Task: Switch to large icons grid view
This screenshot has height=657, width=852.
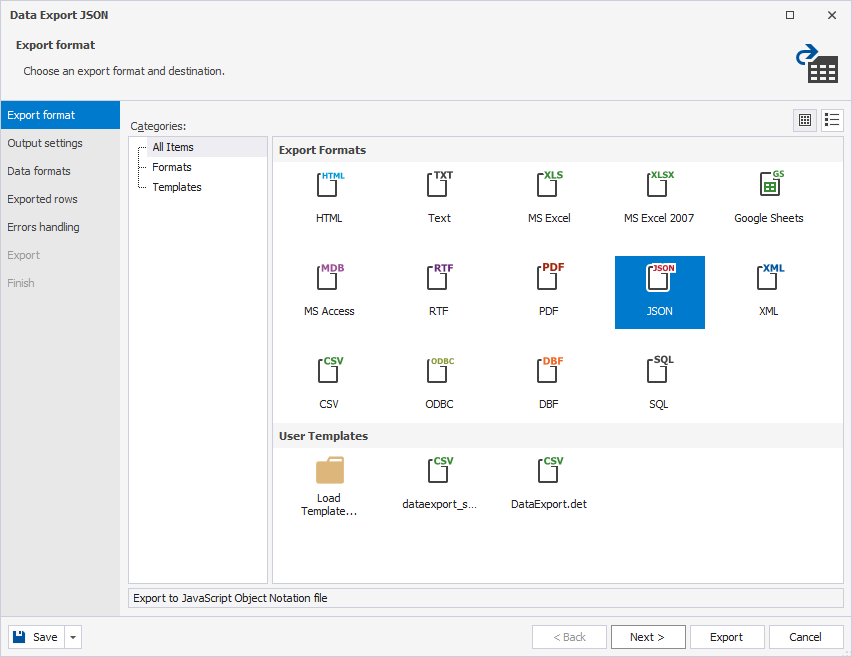Action: tap(805, 120)
